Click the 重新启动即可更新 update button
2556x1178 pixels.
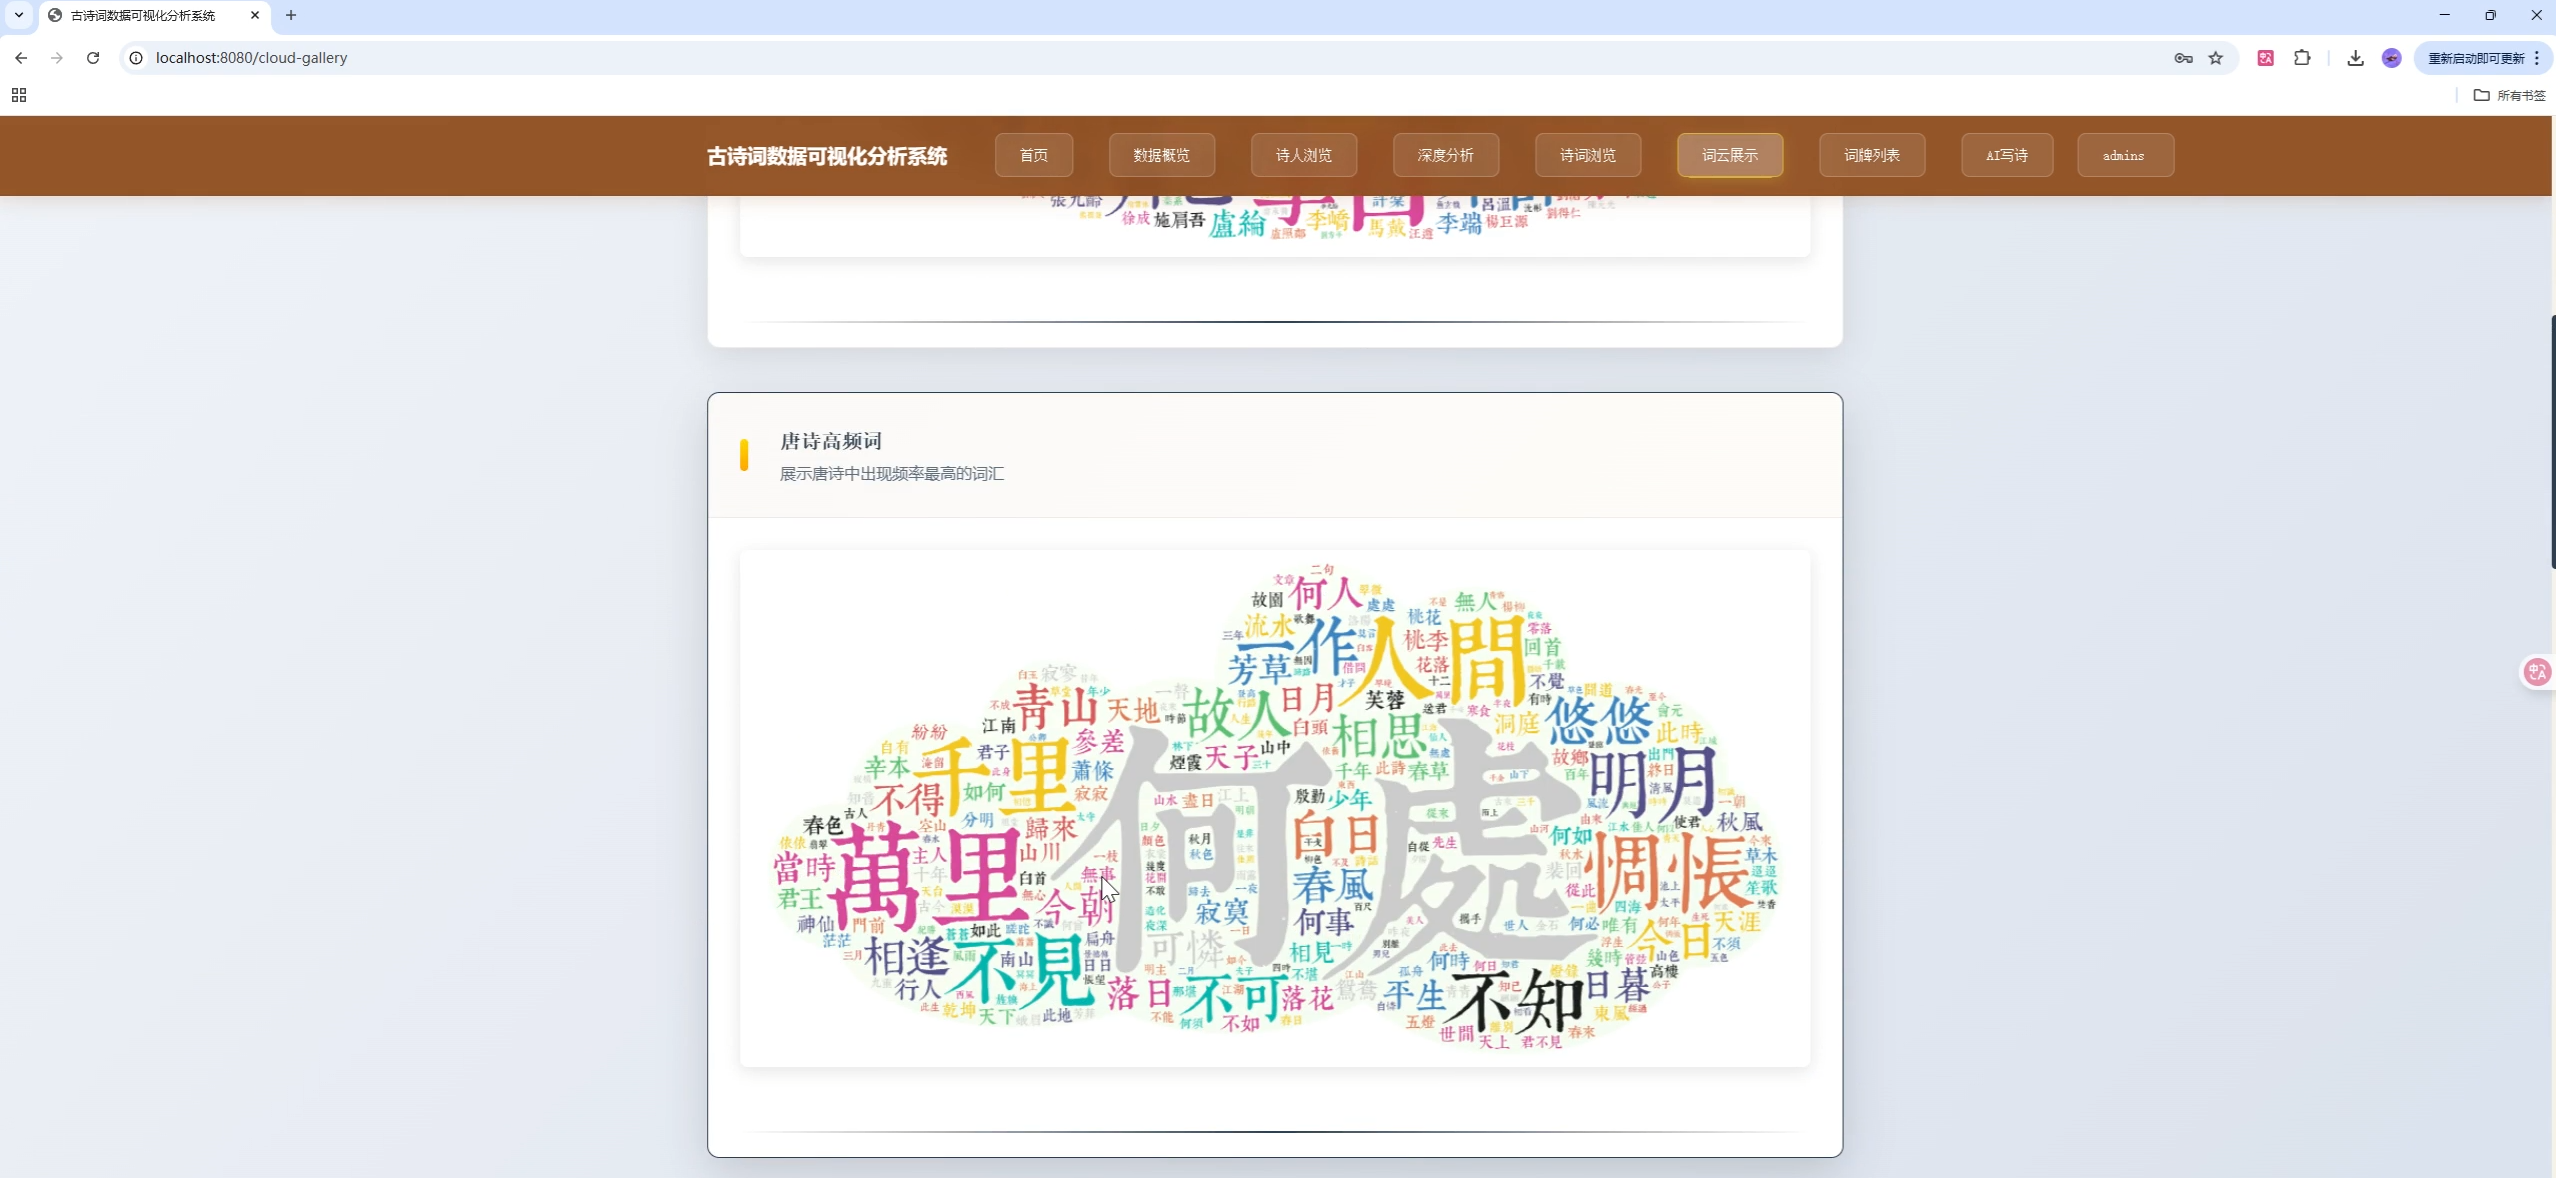(2475, 58)
